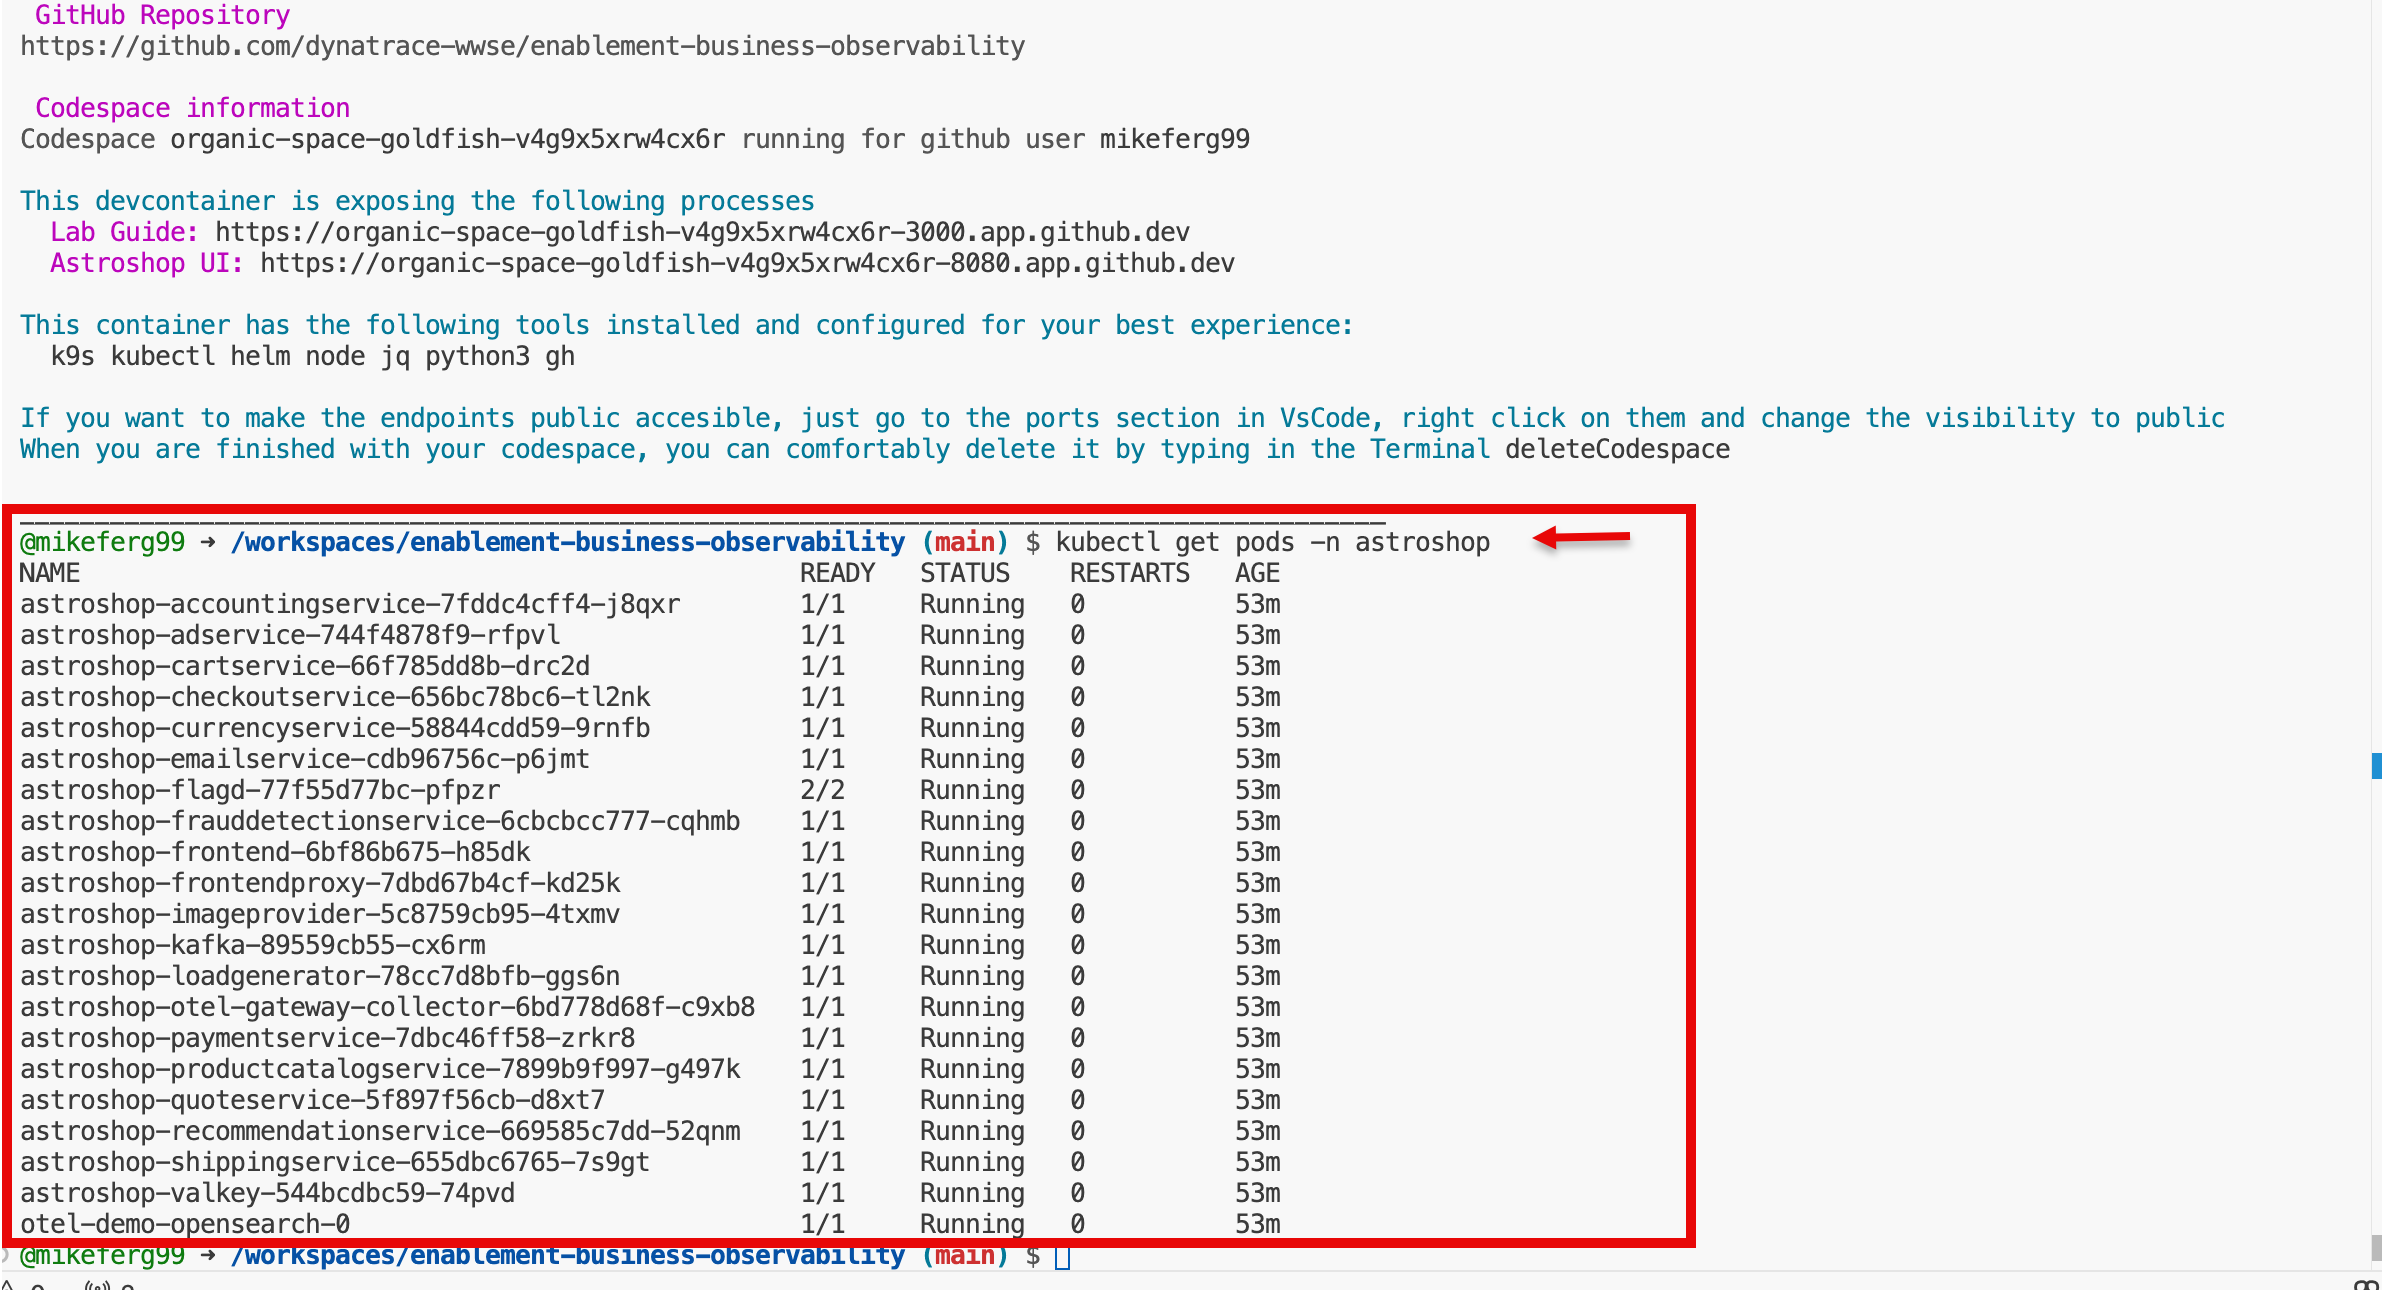Place cursor at the bottom terminal prompt
2382x1290 pixels.
1062,1257
